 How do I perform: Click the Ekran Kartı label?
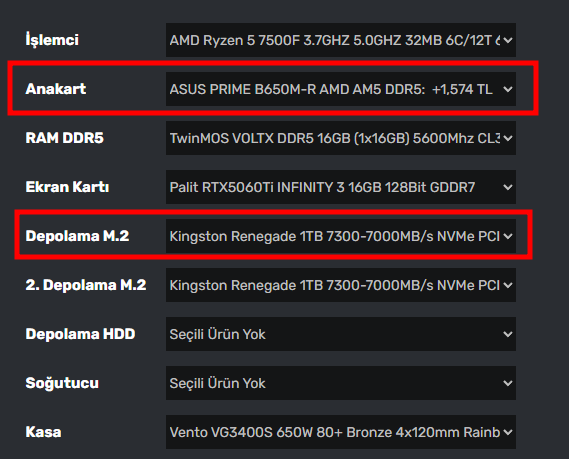(67, 187)
